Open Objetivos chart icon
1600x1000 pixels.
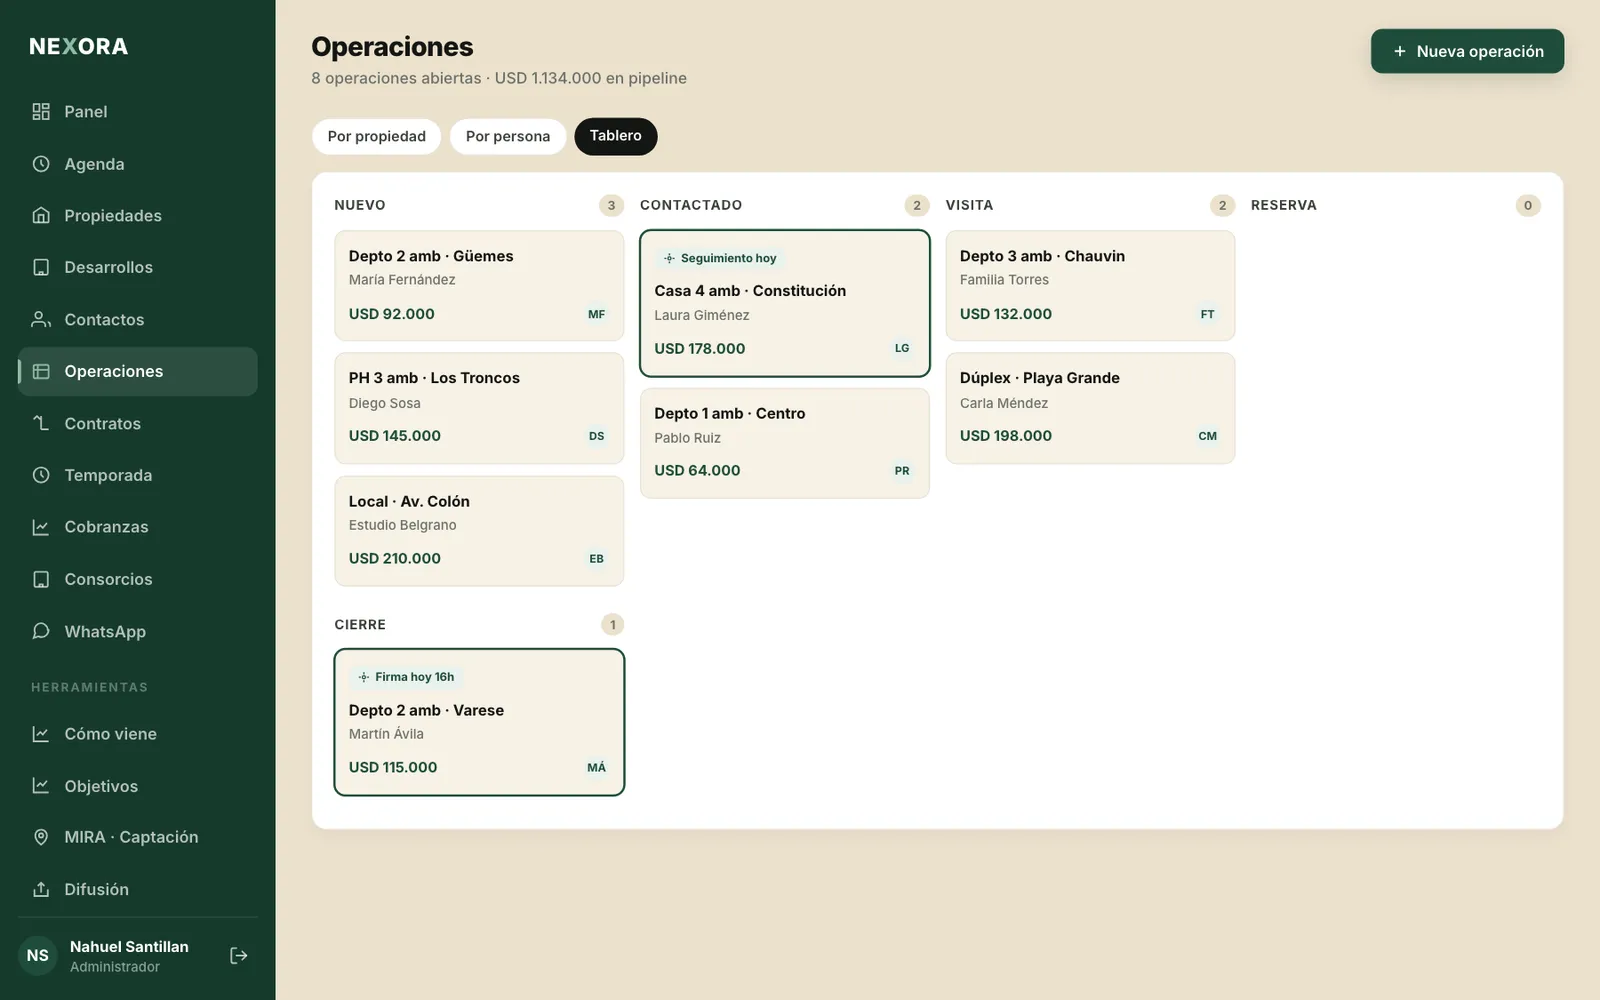click(41, 786)
